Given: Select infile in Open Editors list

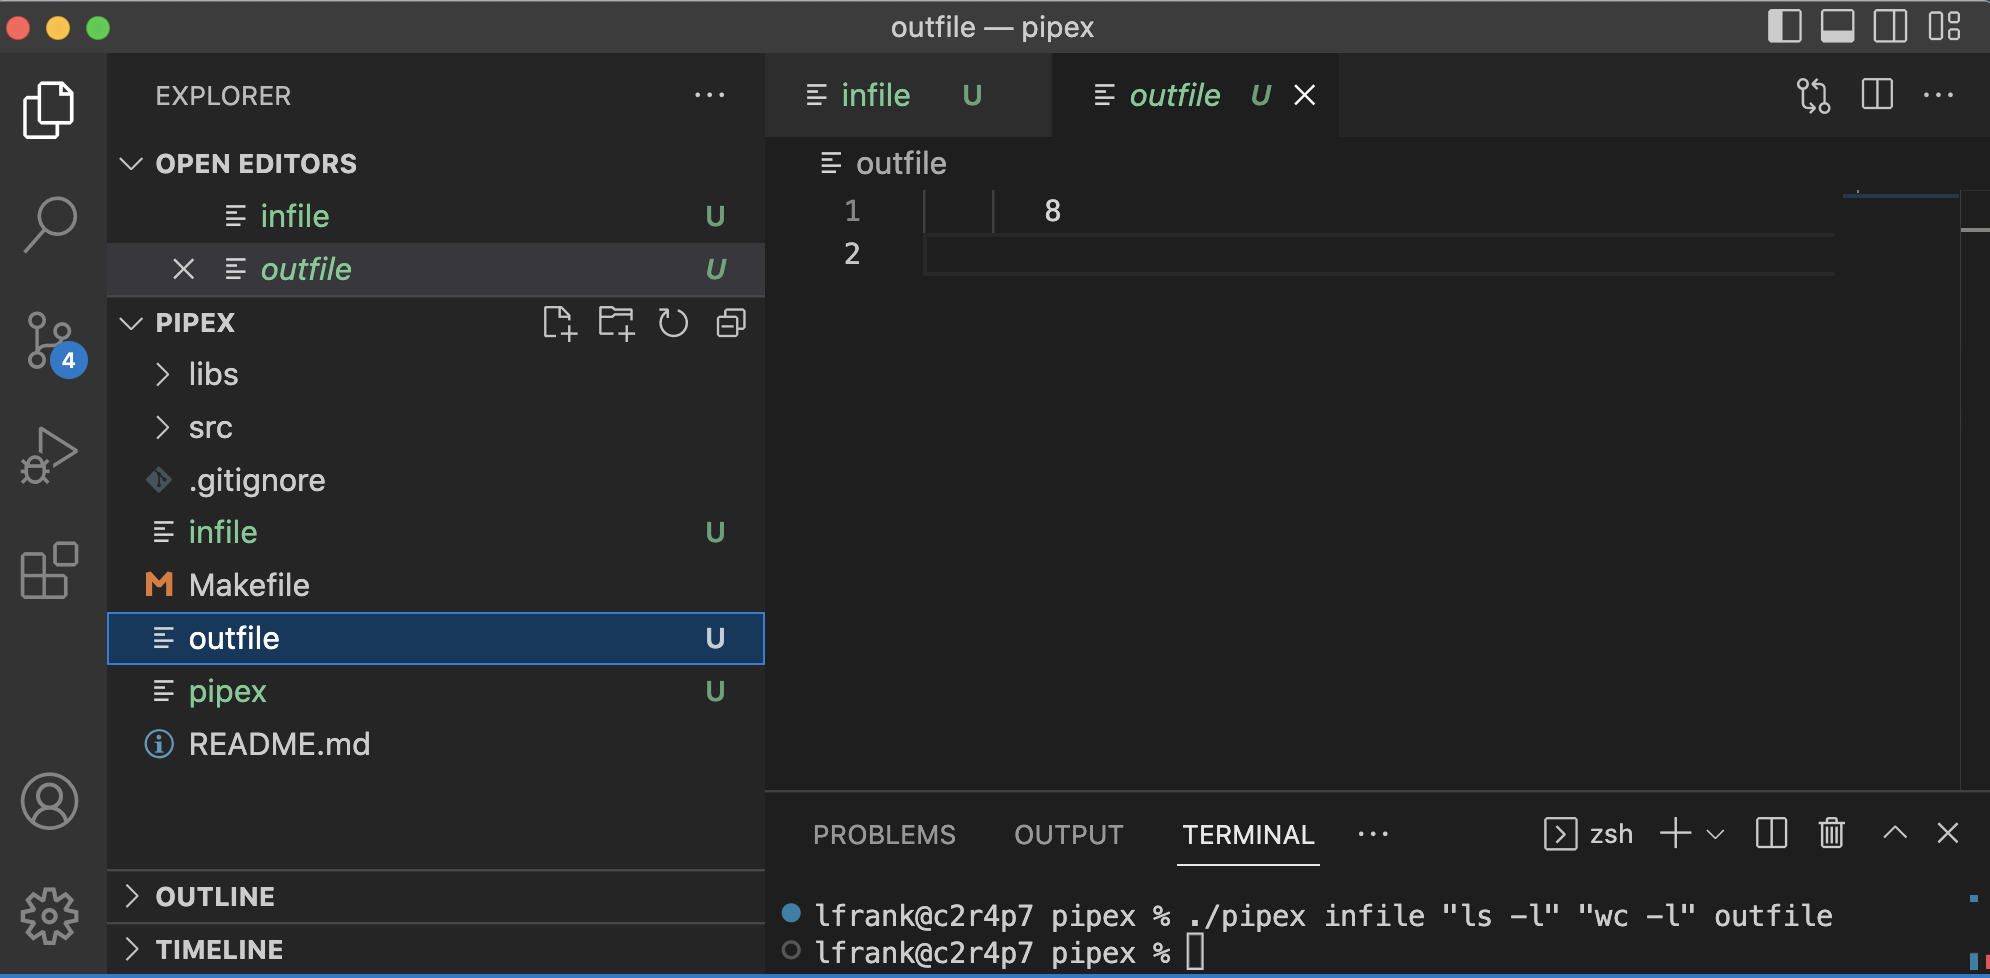Looking at the screenshot, I should click(x=436, y=216).
